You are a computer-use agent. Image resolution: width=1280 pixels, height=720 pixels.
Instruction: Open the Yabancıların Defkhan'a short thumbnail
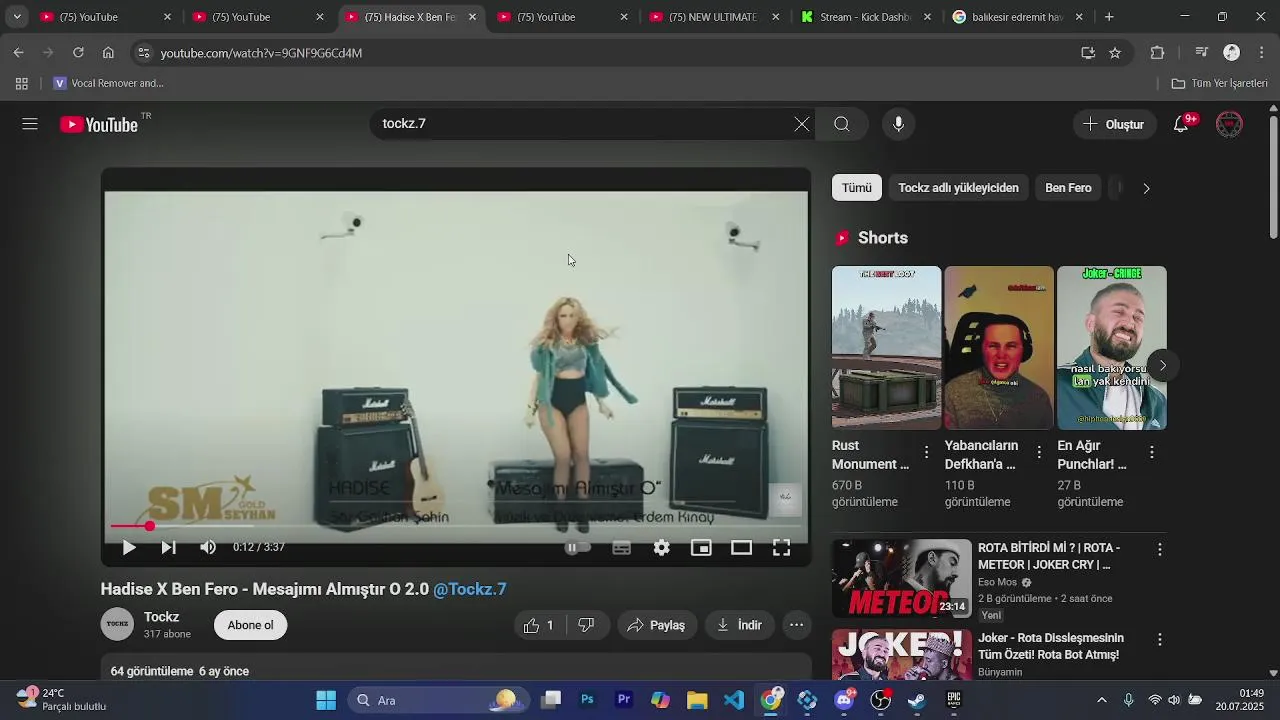999,347
